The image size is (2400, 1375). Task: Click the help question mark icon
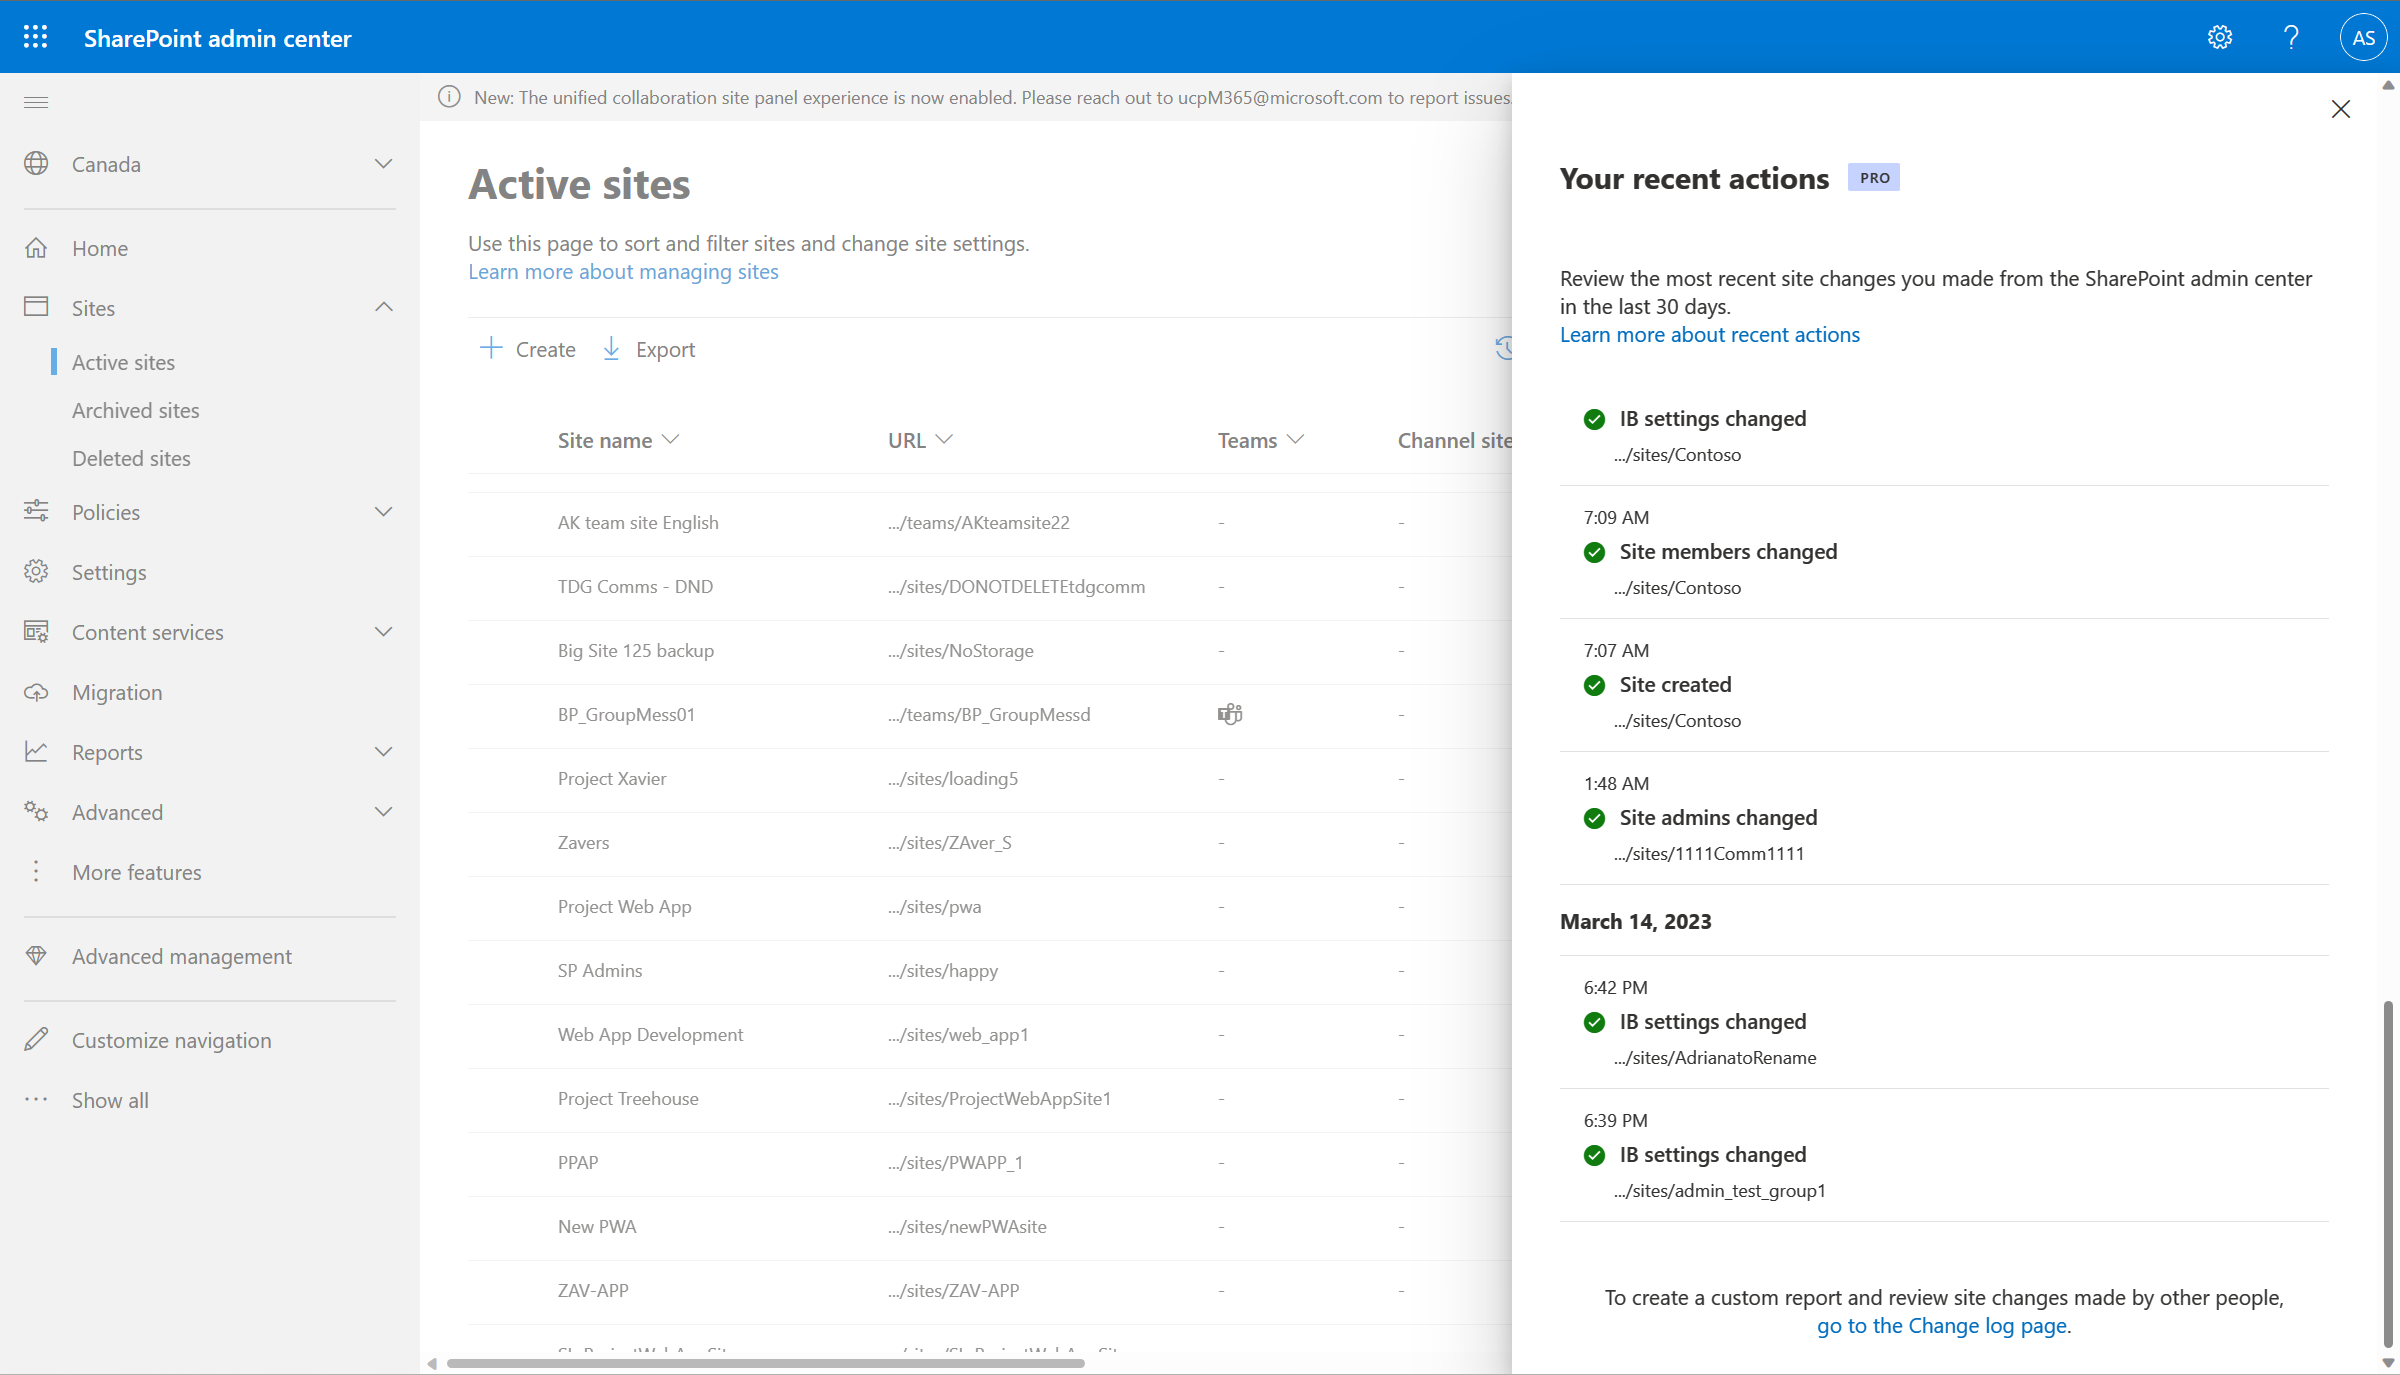(x=2291, y=36)
